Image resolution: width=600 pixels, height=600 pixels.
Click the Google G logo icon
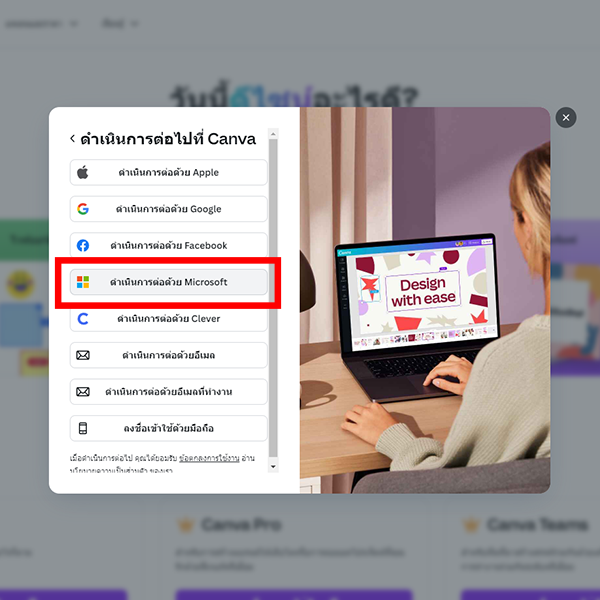pyautogui.click(x=83, y=209)
